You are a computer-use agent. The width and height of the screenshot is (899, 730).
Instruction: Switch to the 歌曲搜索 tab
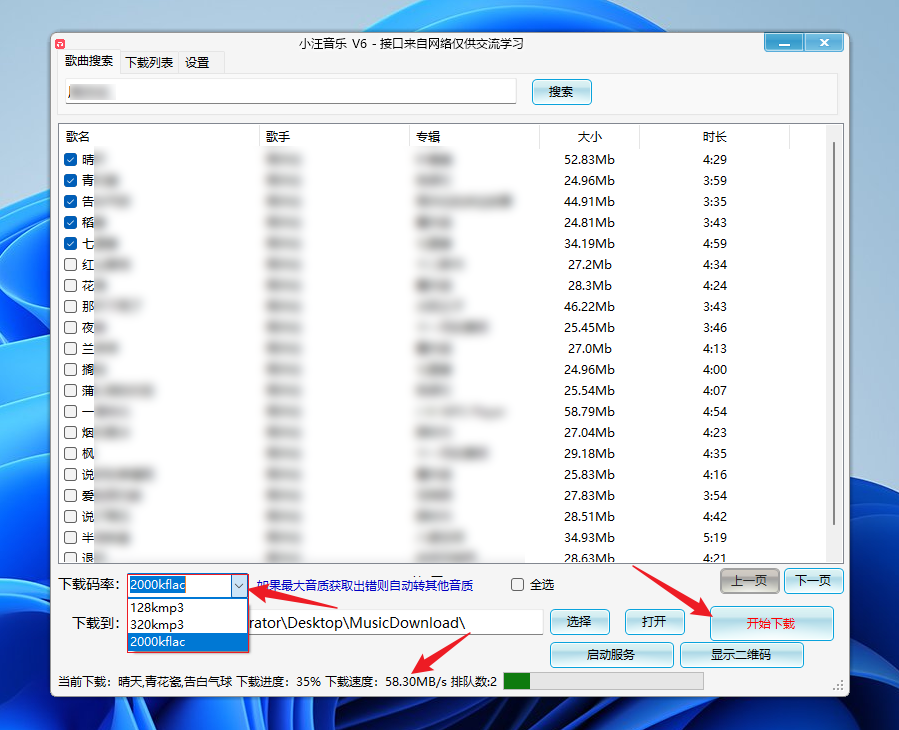pyautogui.click(x=89, y=61)
